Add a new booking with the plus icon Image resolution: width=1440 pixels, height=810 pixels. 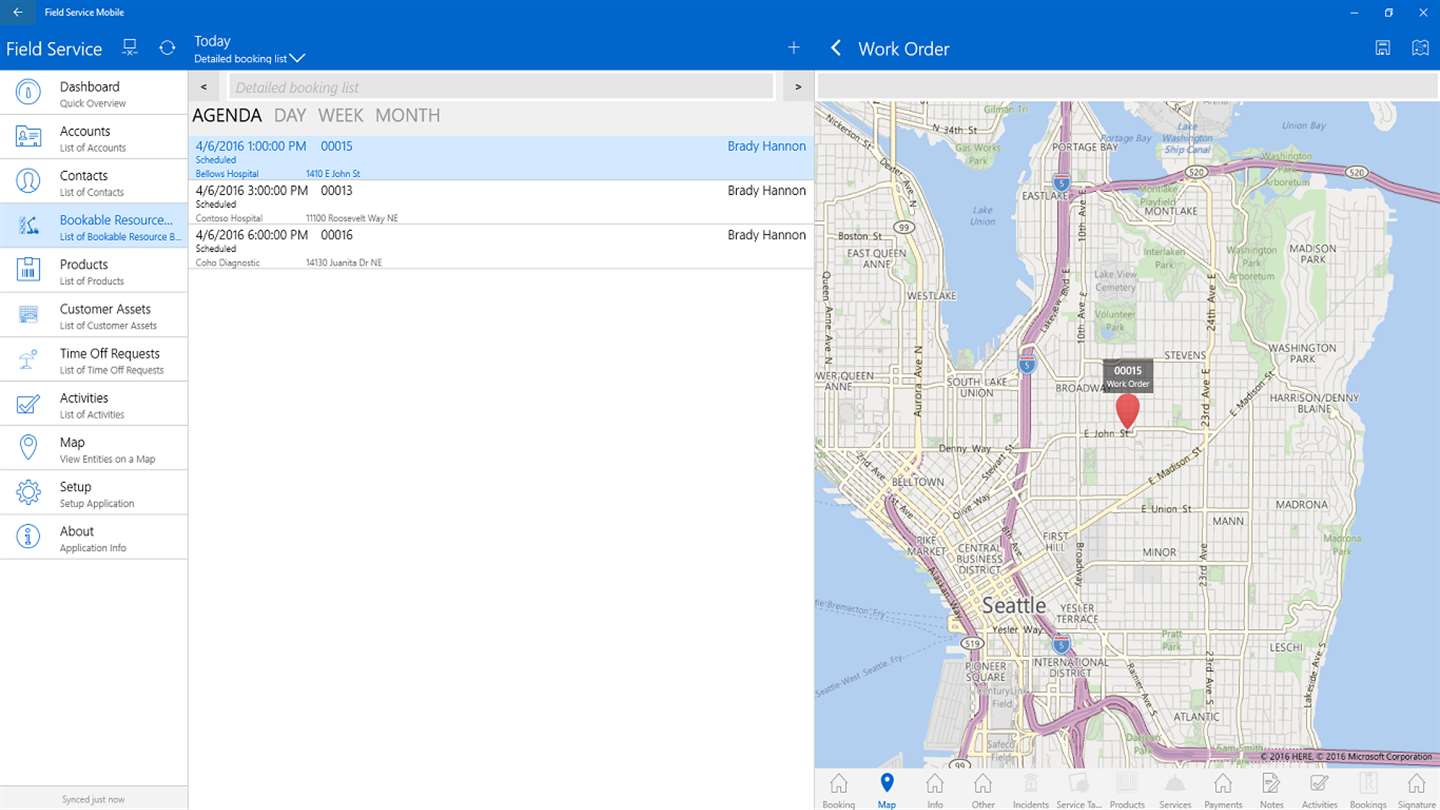(794, 48)
